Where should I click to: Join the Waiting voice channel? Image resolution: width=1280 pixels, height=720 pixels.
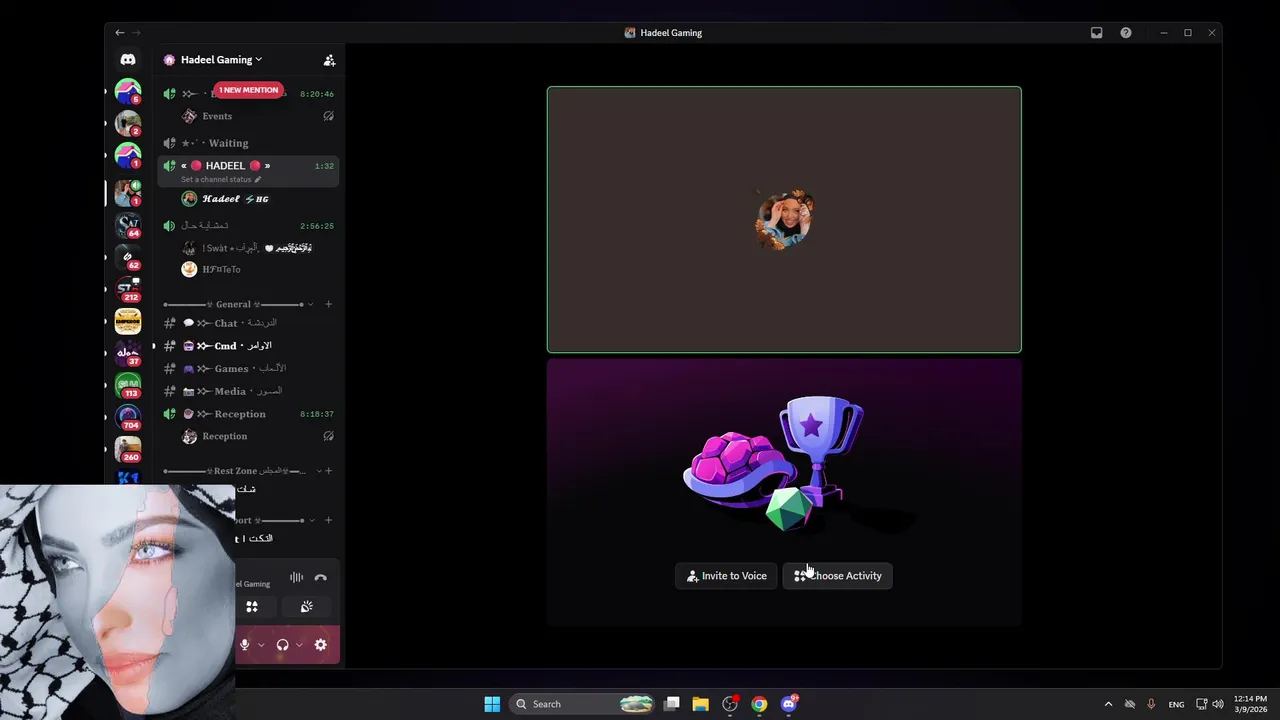[248, 143]
